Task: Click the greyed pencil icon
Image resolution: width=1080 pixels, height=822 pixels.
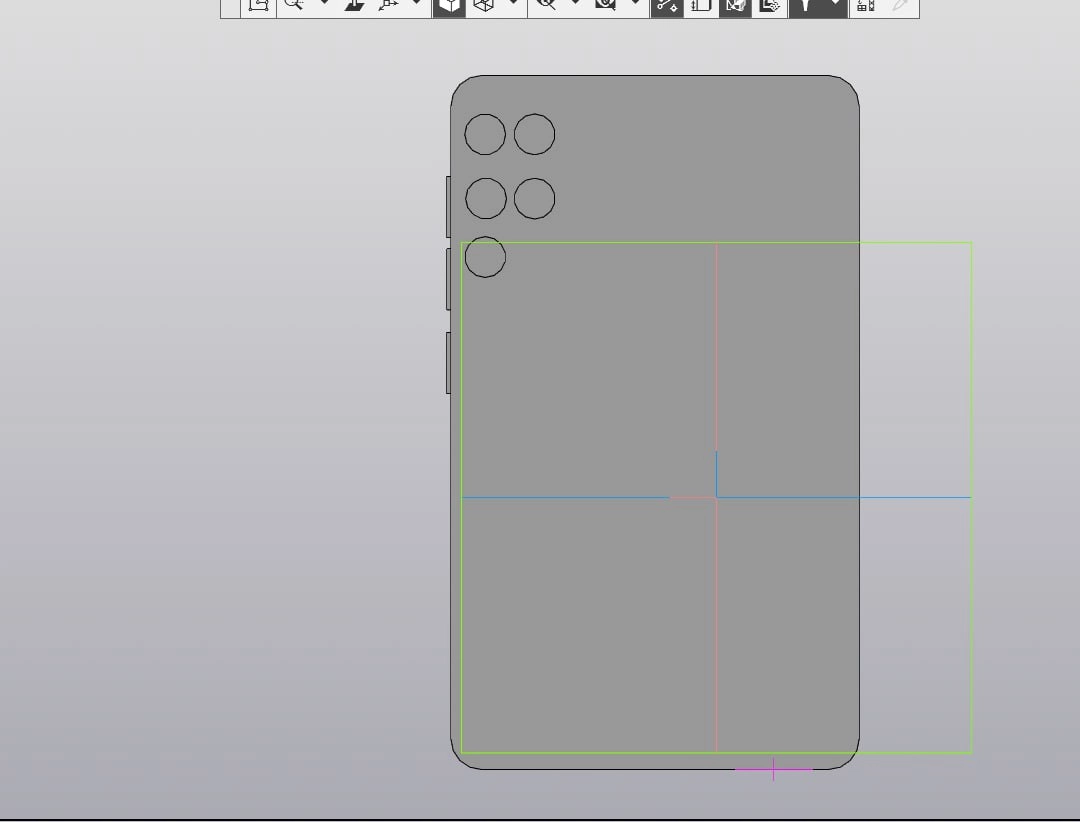Action: tap(900, 6)
